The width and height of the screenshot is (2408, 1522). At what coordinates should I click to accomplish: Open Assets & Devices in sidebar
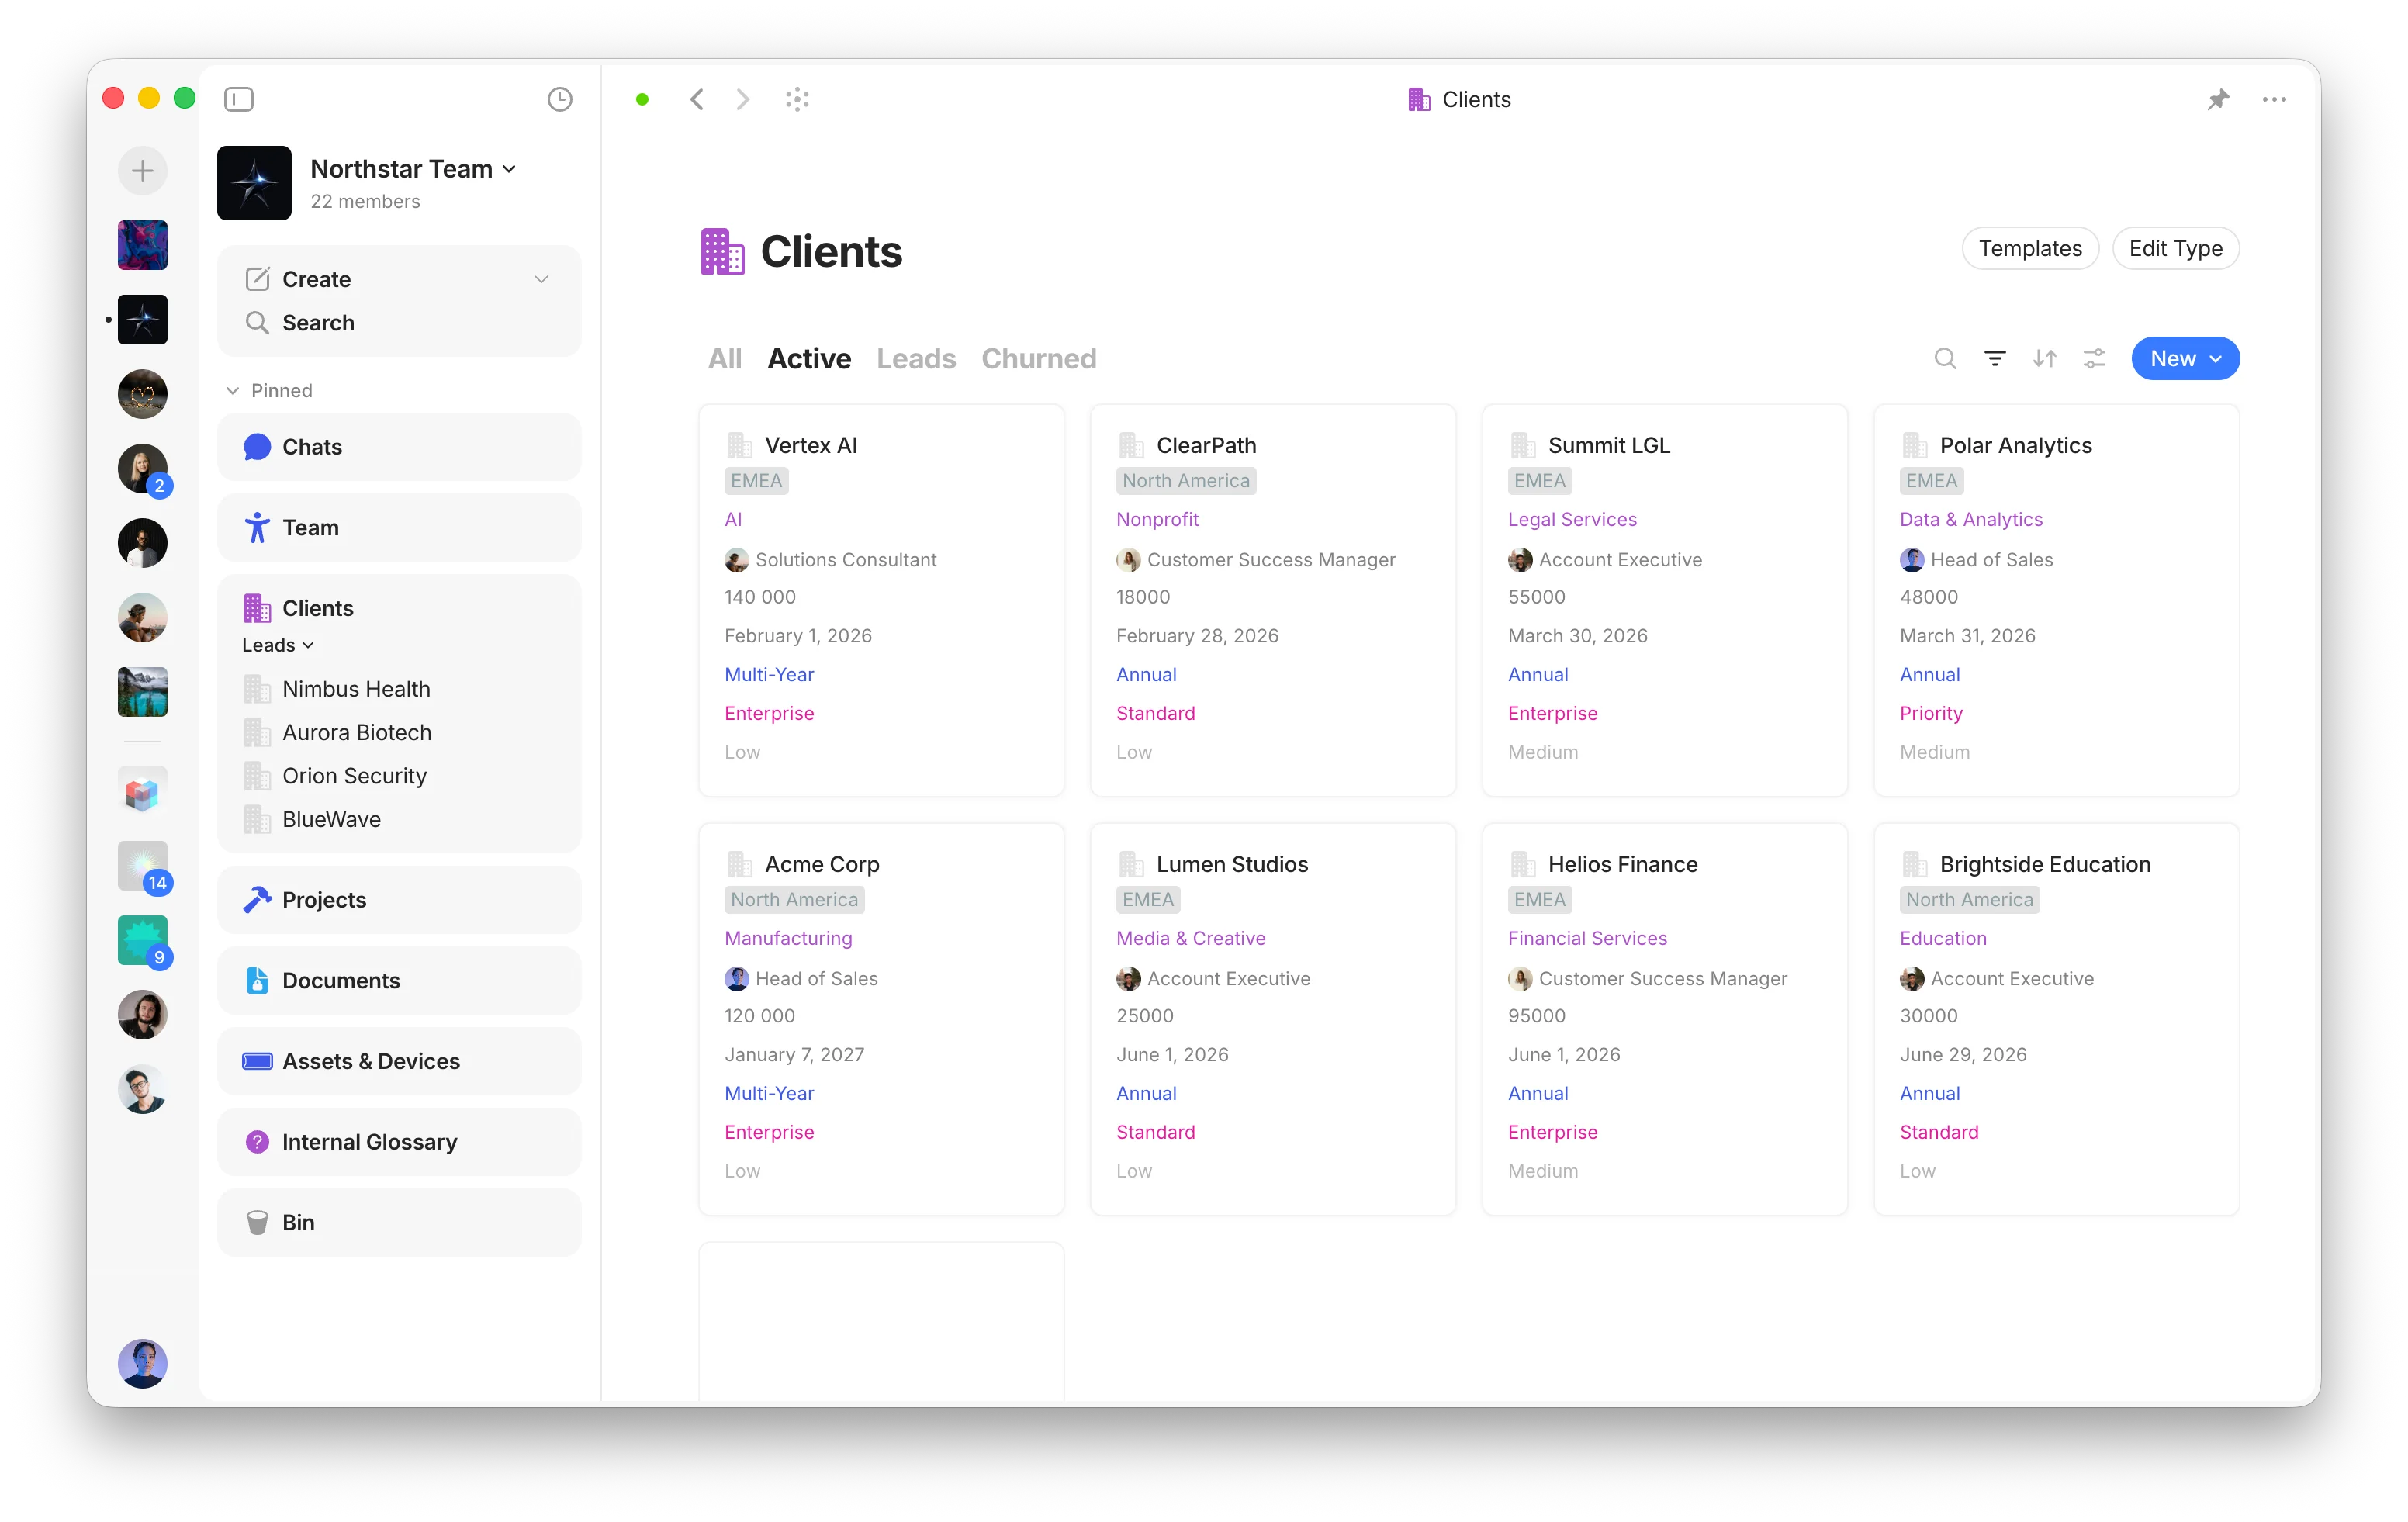pos(399,1061)
